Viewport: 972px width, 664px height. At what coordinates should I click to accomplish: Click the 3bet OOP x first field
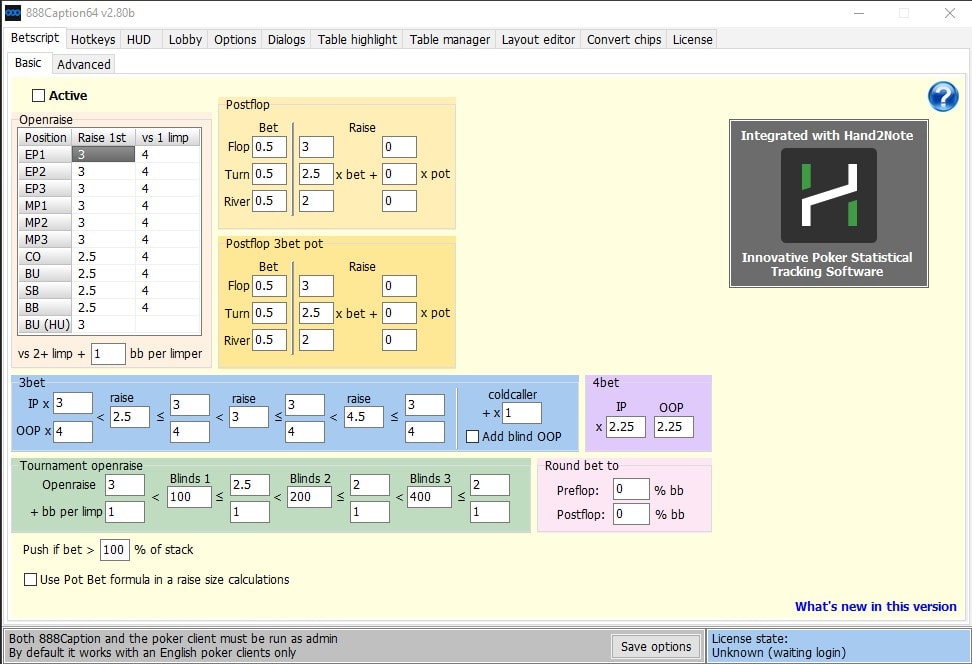[x=73, y=431]
